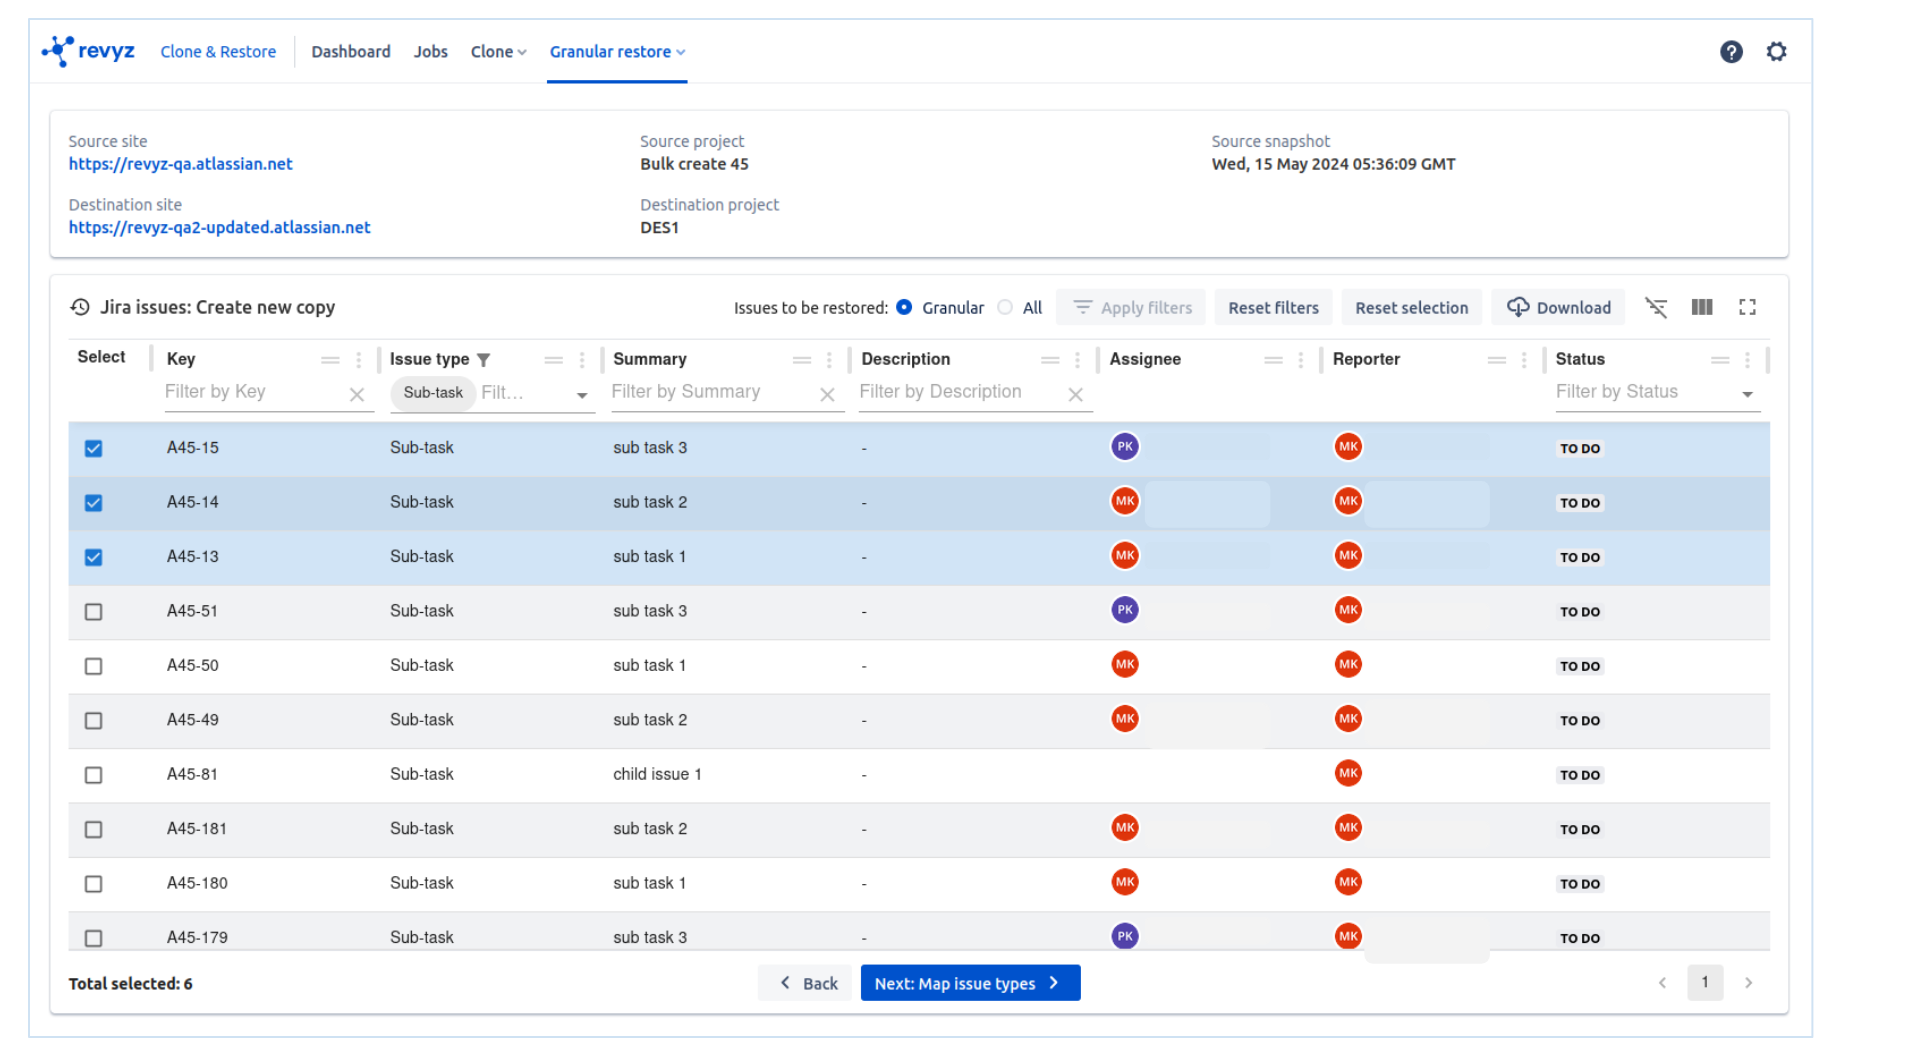Toggle fullscreen table view icon
This screenshot has height=1062, width=1914.
[1747, 308]
